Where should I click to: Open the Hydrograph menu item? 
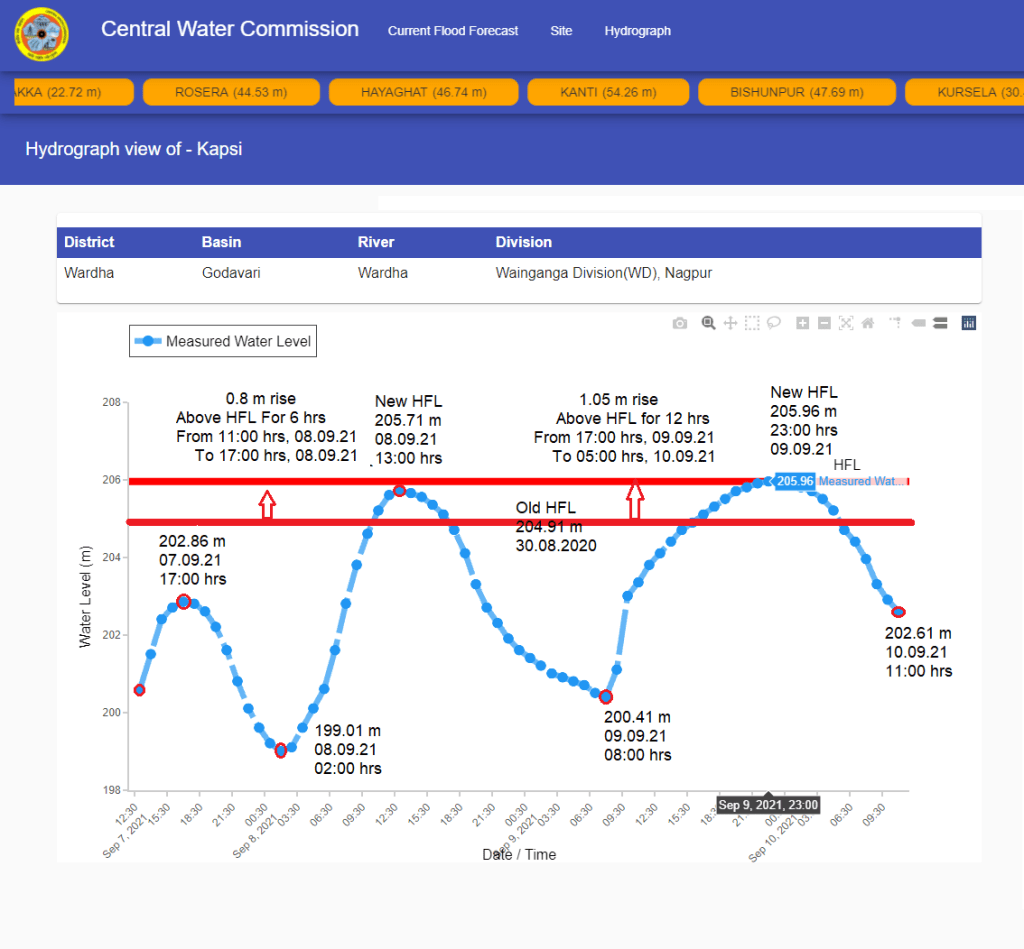pos(637,31)
